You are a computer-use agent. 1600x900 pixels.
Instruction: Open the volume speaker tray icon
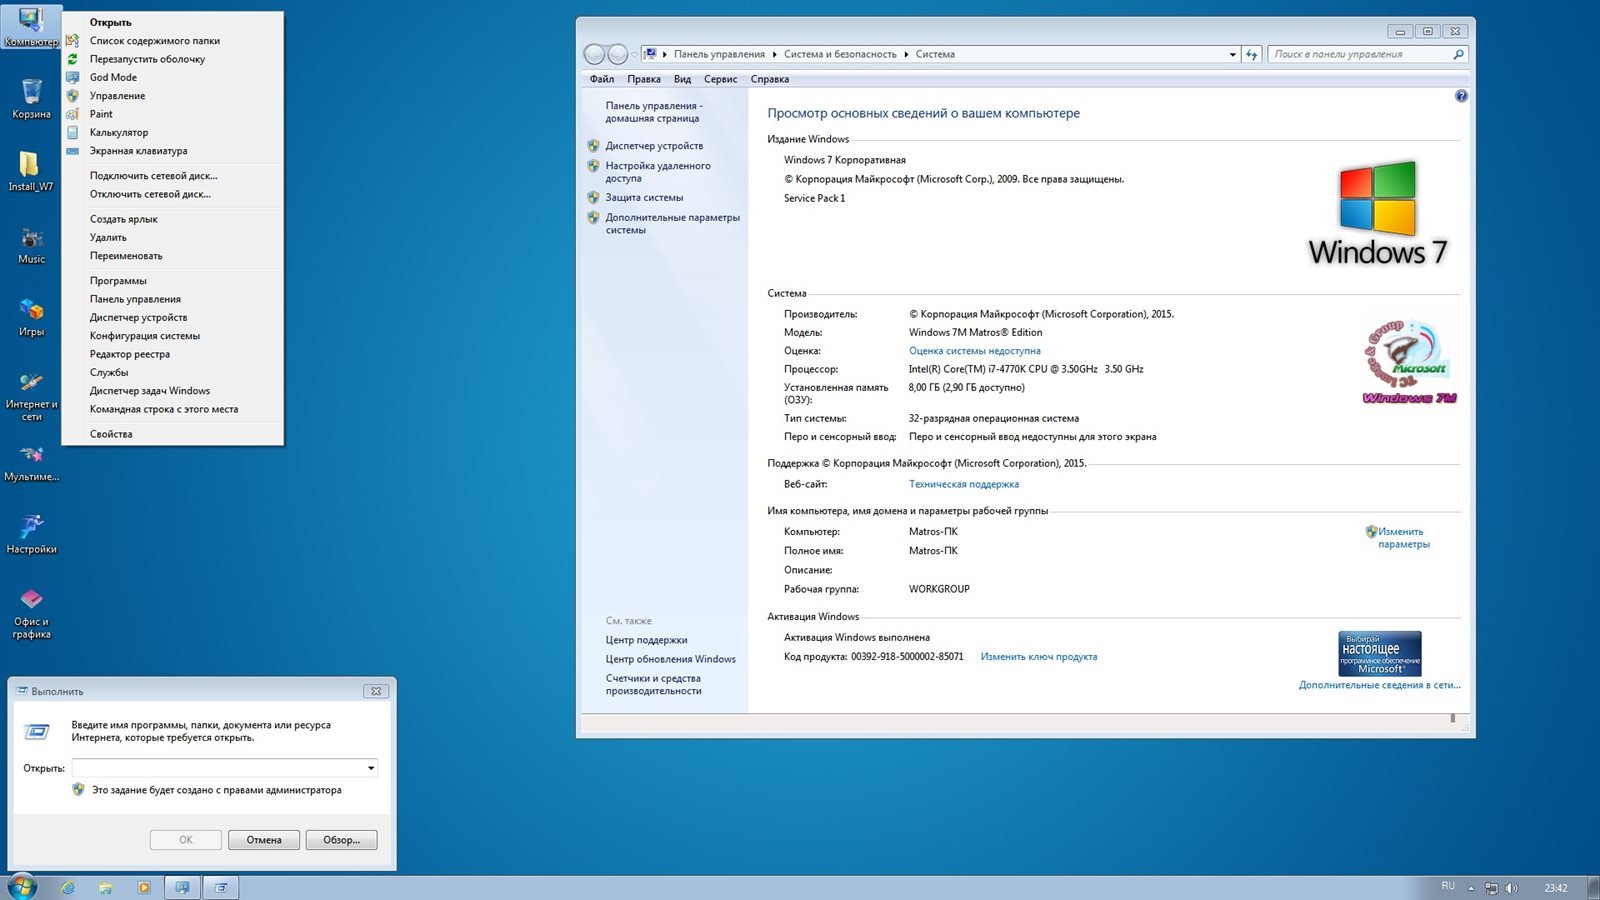point(1511,888)
